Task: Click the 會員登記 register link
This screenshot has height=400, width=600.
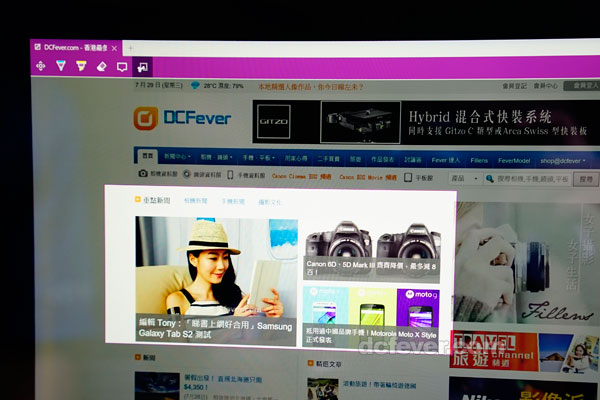Action: coord(514,86)
